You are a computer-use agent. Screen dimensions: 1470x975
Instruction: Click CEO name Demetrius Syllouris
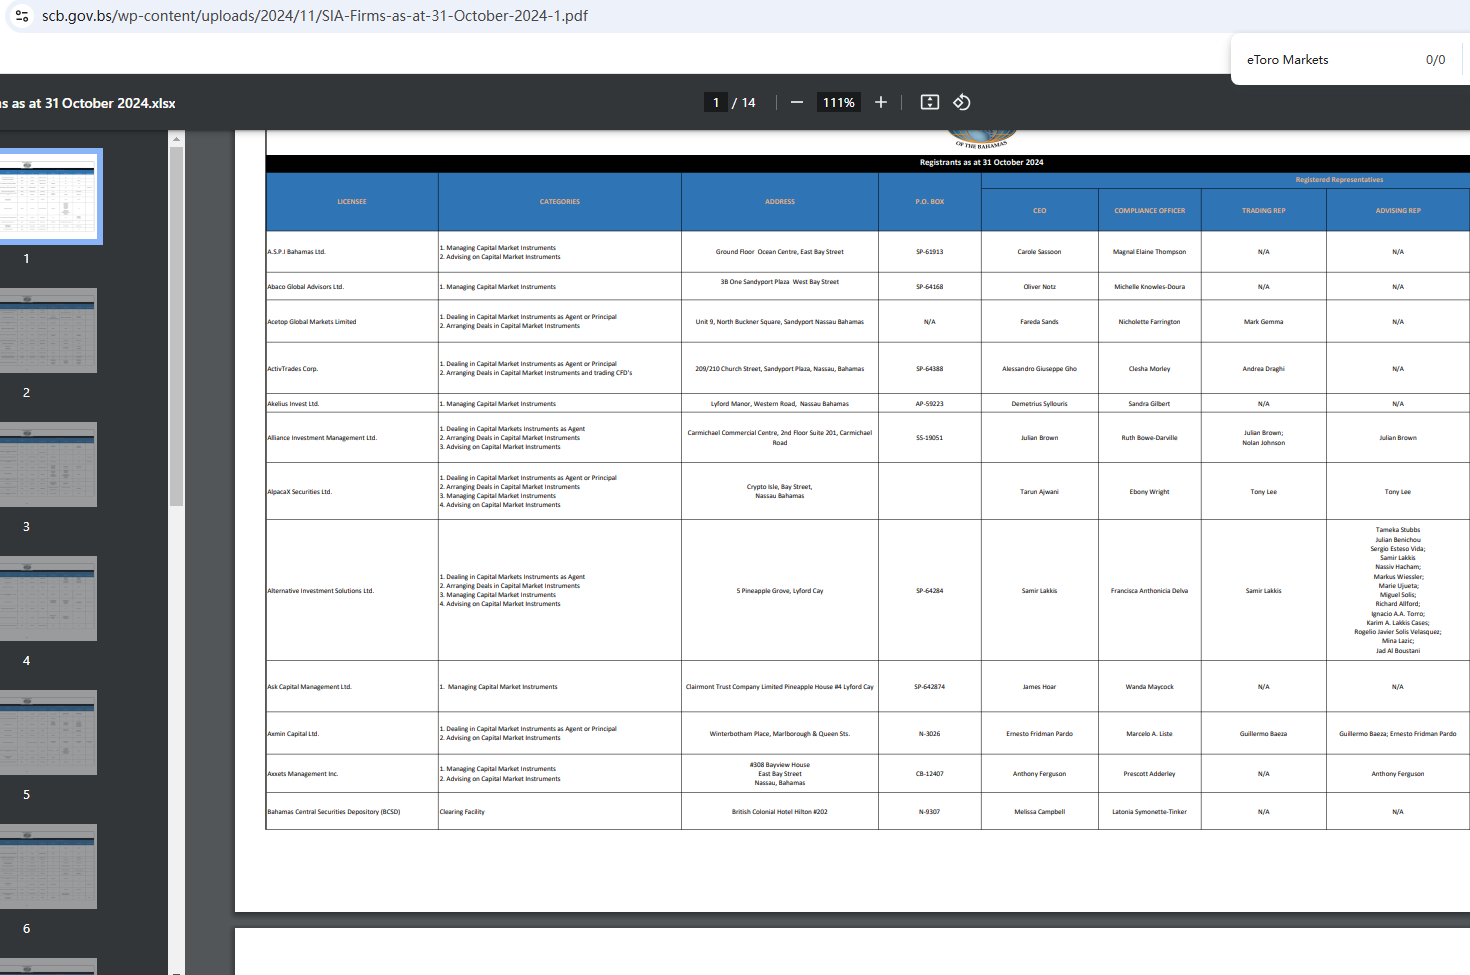pyautogui.click(x=1039, y=404)
